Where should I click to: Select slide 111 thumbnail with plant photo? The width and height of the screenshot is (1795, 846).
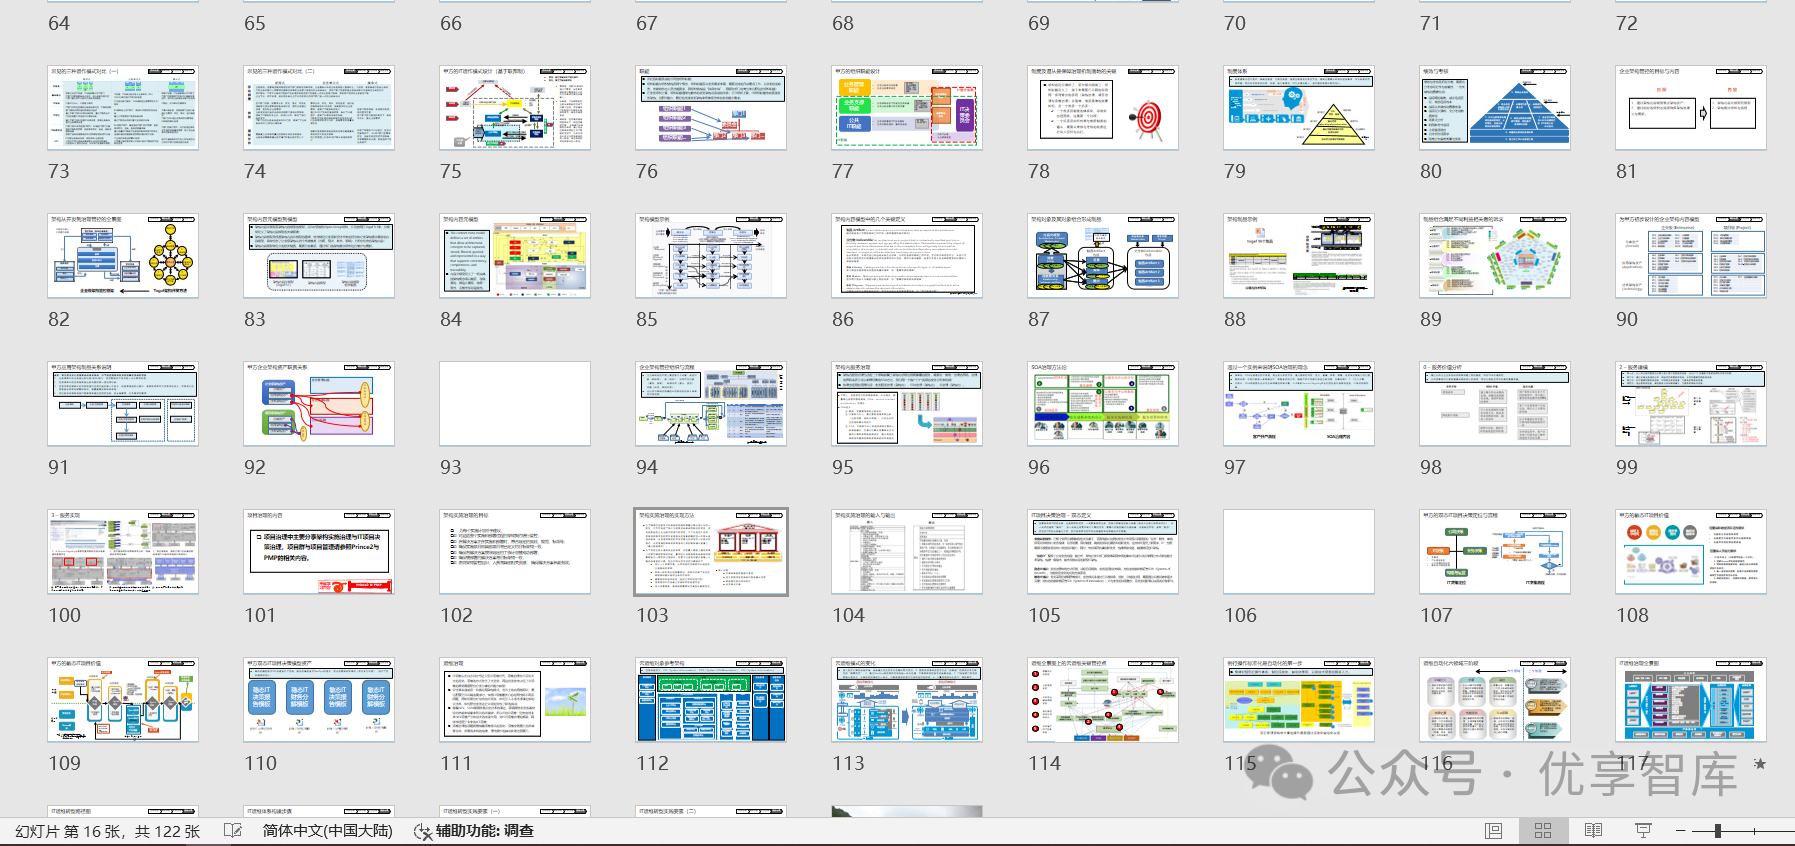515,700
